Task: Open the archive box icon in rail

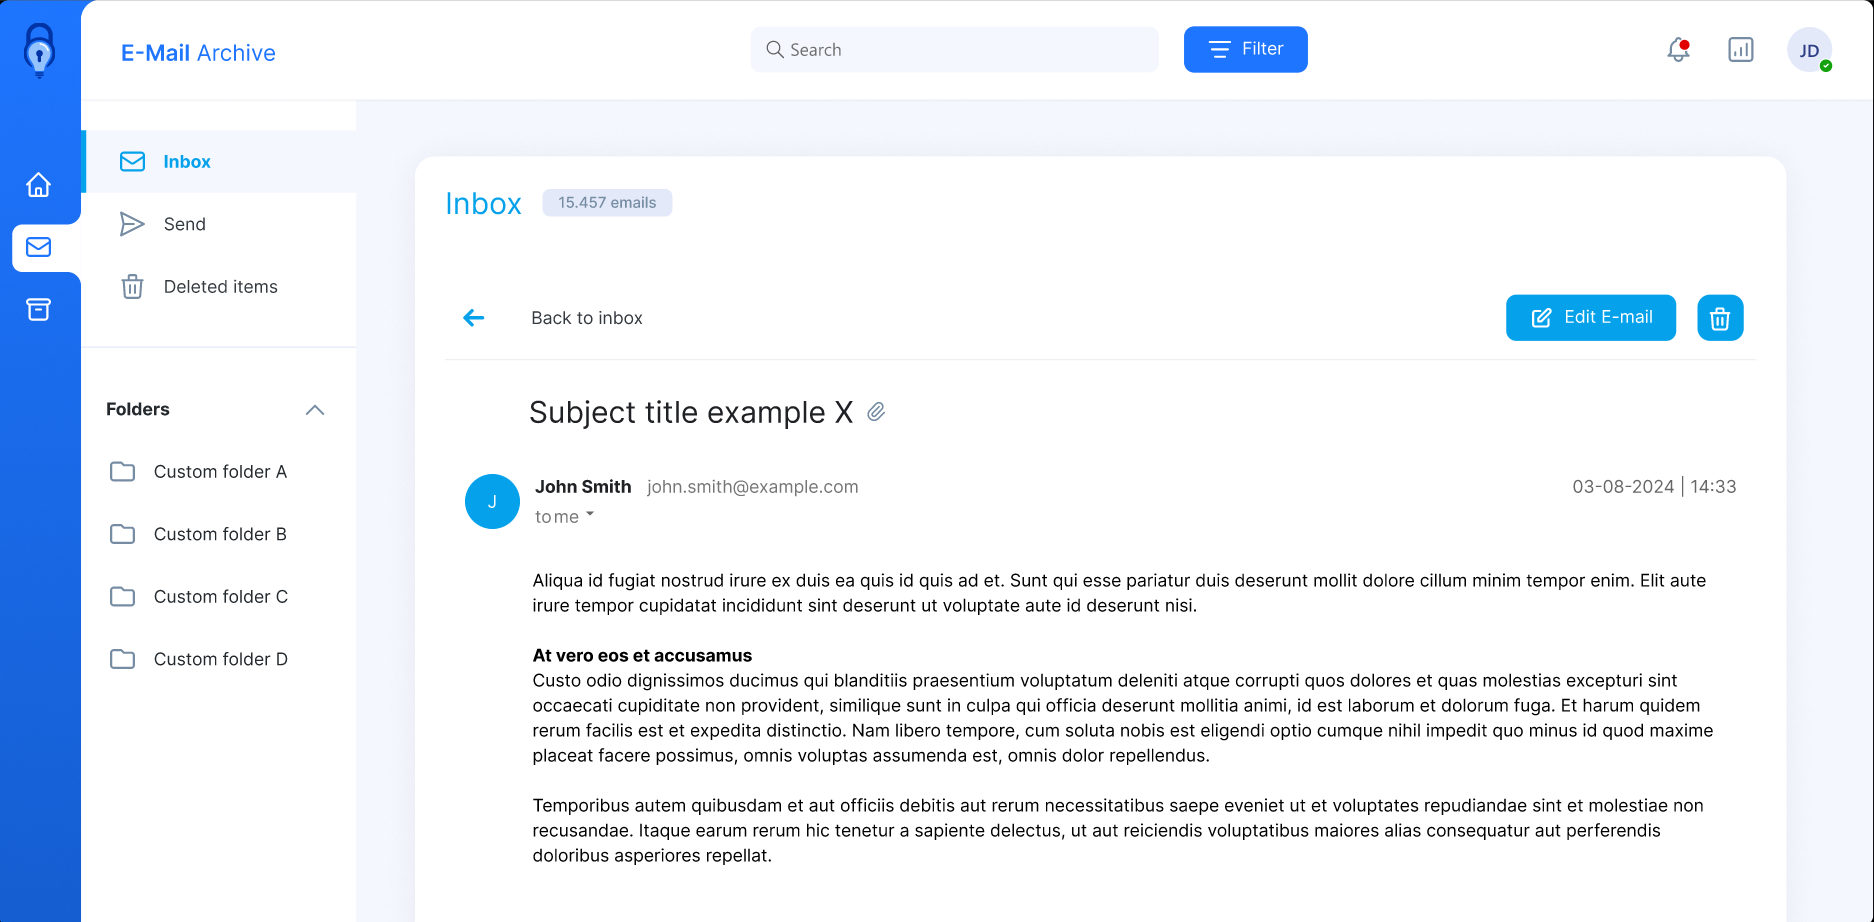Action: tap(39, 310)
